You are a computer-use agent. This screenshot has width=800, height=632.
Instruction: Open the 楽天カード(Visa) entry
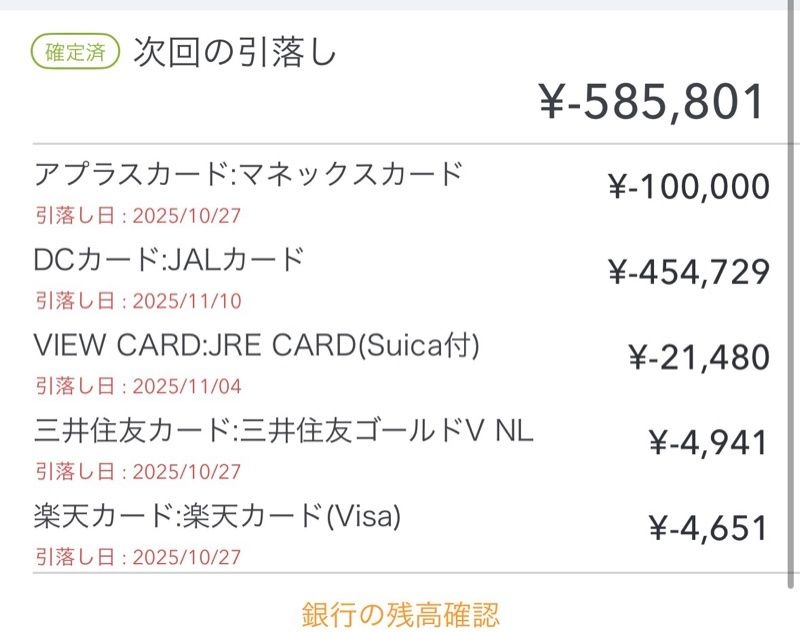coord(217,516)
